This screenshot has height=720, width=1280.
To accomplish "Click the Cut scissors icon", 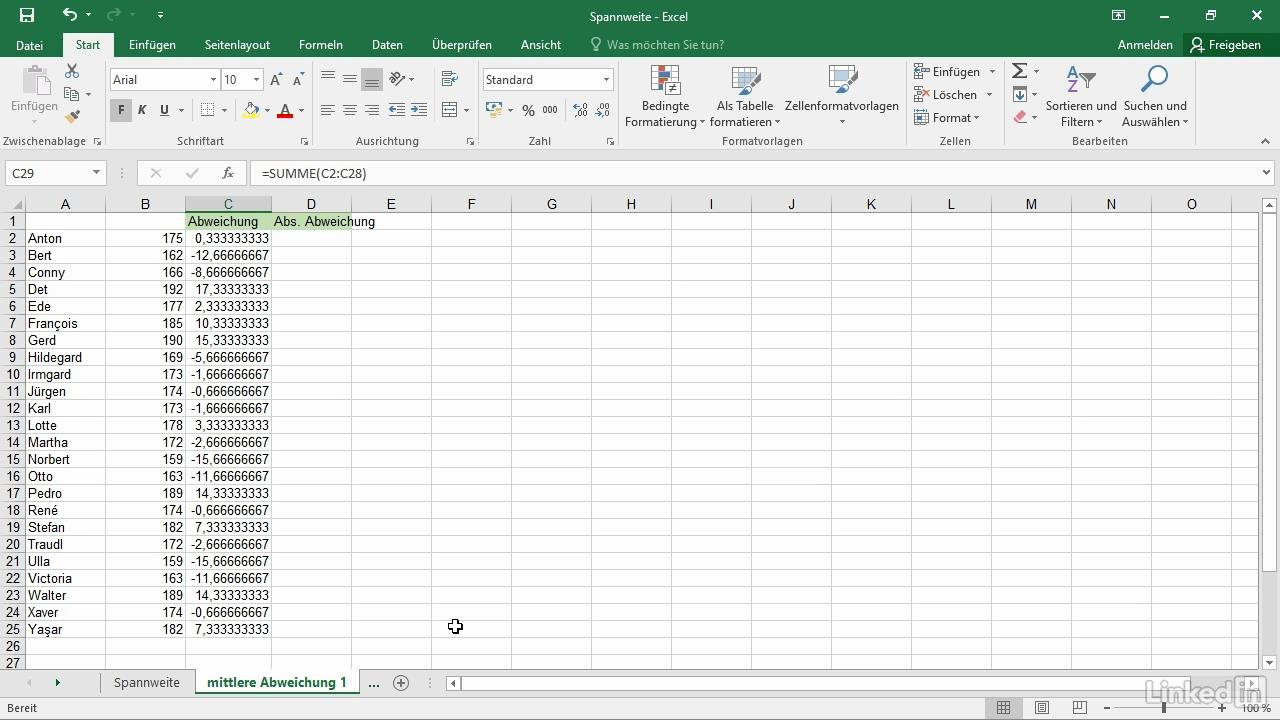I will (x=72, y=71).
